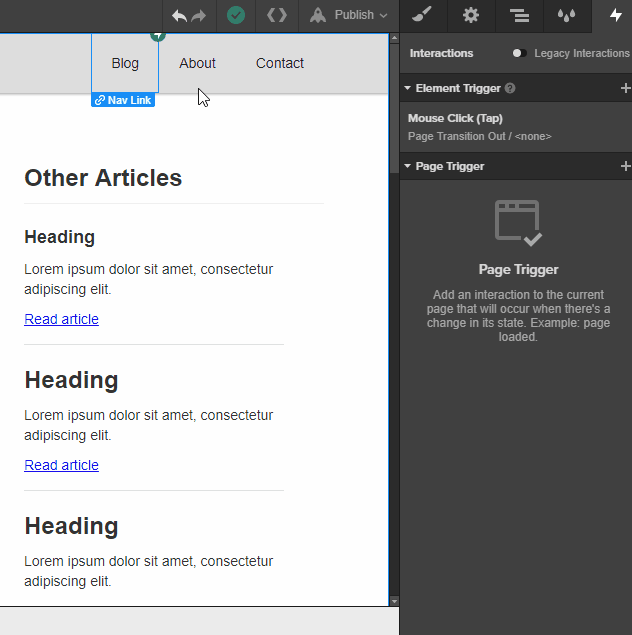The image size is (632, 635).
Task: Open the Style Manager droplets tab
Action: pyautogui.click(x=566, y=15)
